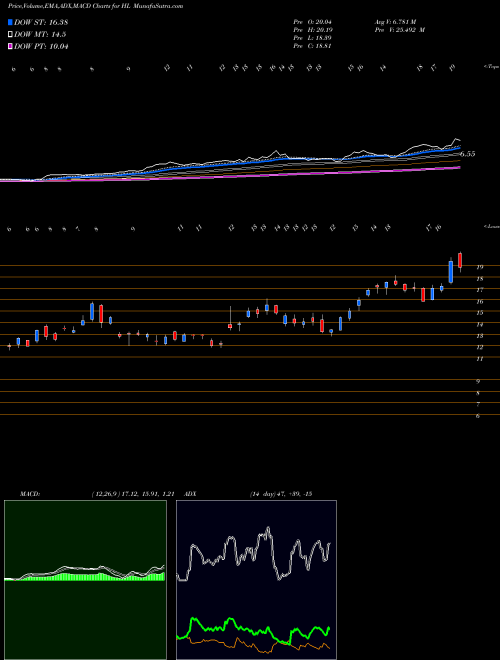The width and height of the screenshot is (500, 660).
Task: Click the MACD panel title label
Action: pos(29,493)
